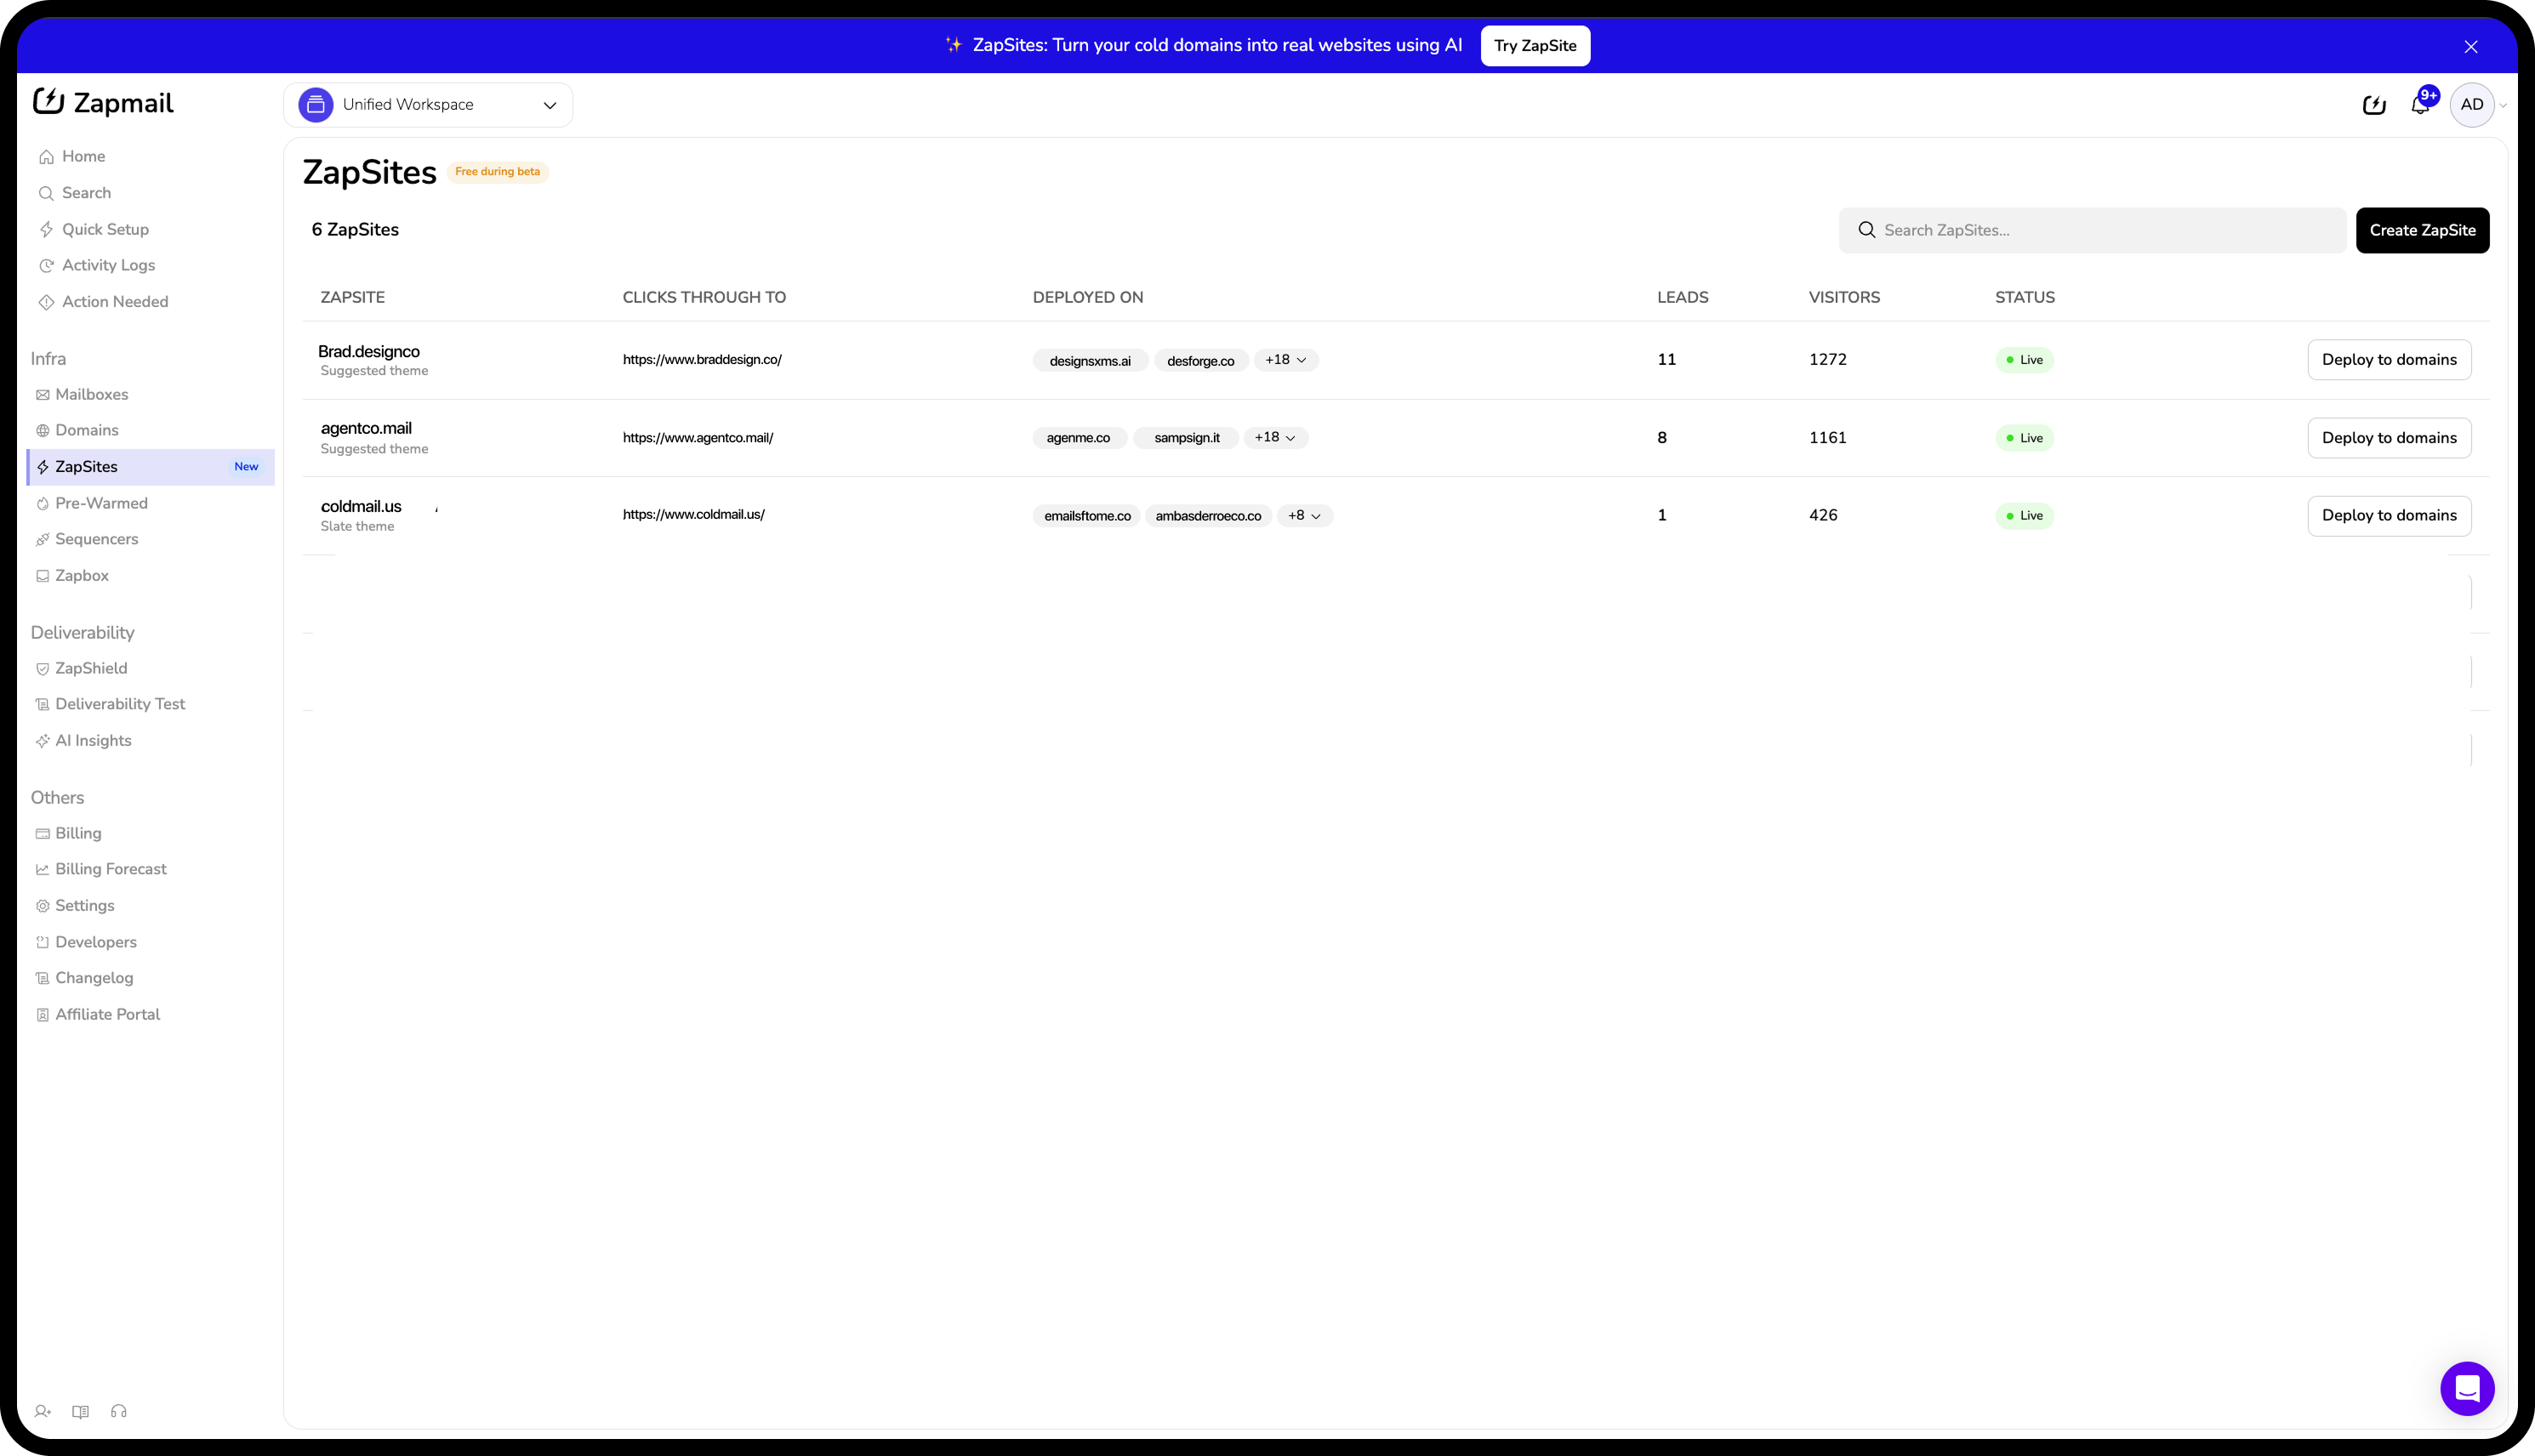This screenshot has width=2535, height=1456.
Task: Click the invite user icon in sidebar footer
Action: [42, 1411]
